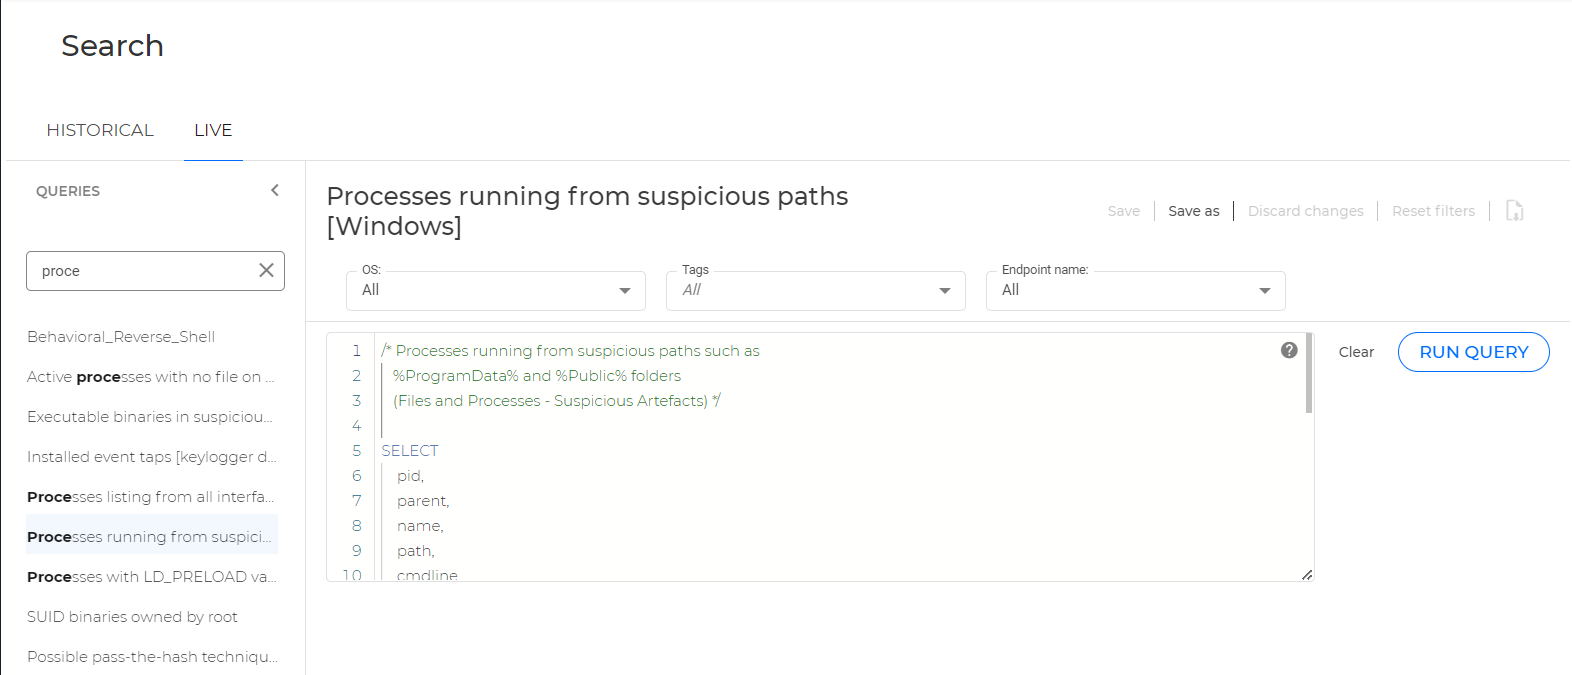
Task: Open the Tags dropdown
Action: [x=816, y=291]
